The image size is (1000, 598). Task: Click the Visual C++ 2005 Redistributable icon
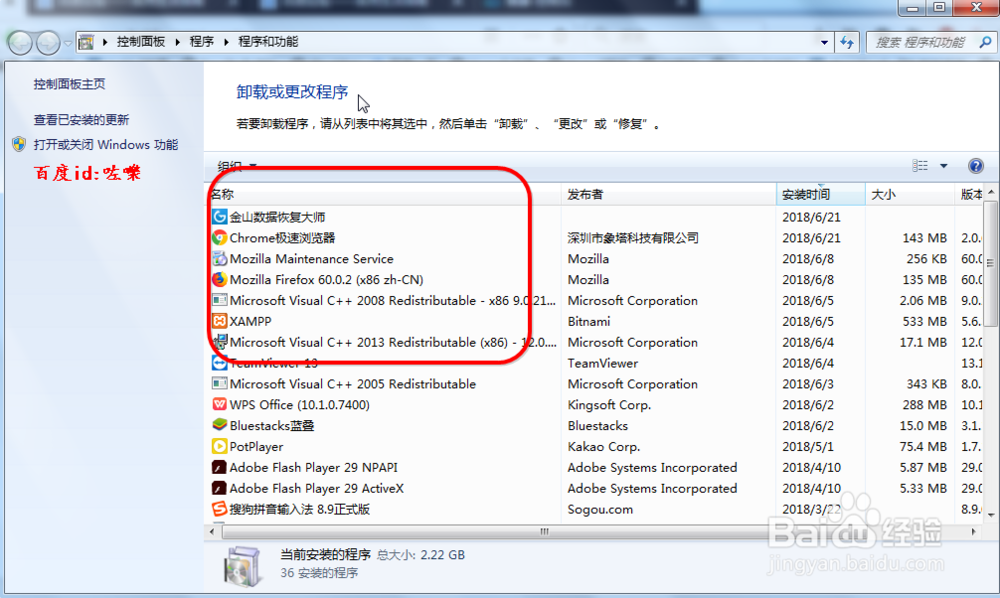pos(219,384)
